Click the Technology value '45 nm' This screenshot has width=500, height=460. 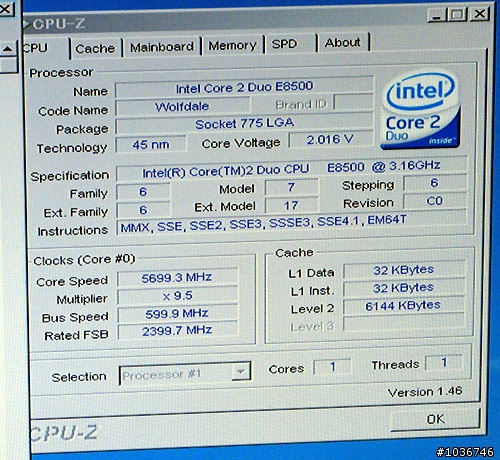(x=151, y=145)
